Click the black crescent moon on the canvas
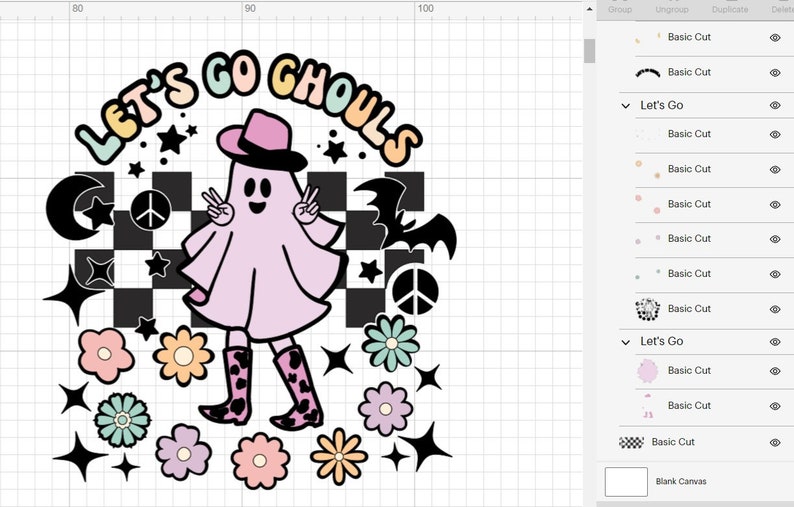Viewport: 794px width, 507px height. pyautogui.click(x=76, y=207)
